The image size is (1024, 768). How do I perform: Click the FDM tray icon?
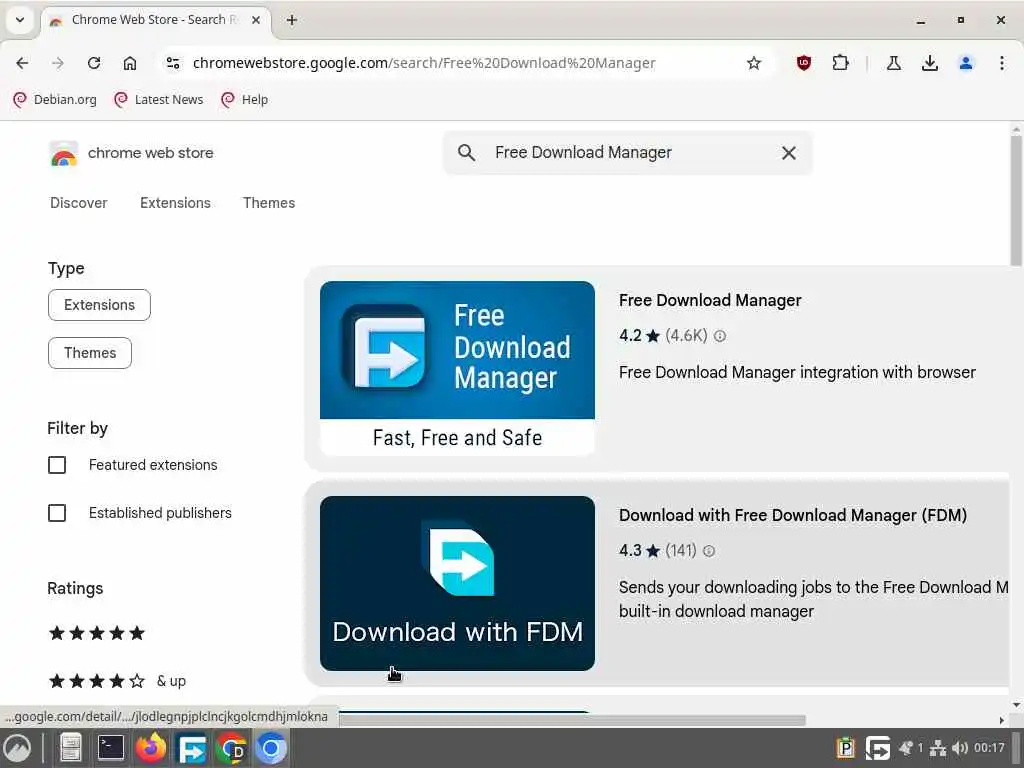coord(878,748)
